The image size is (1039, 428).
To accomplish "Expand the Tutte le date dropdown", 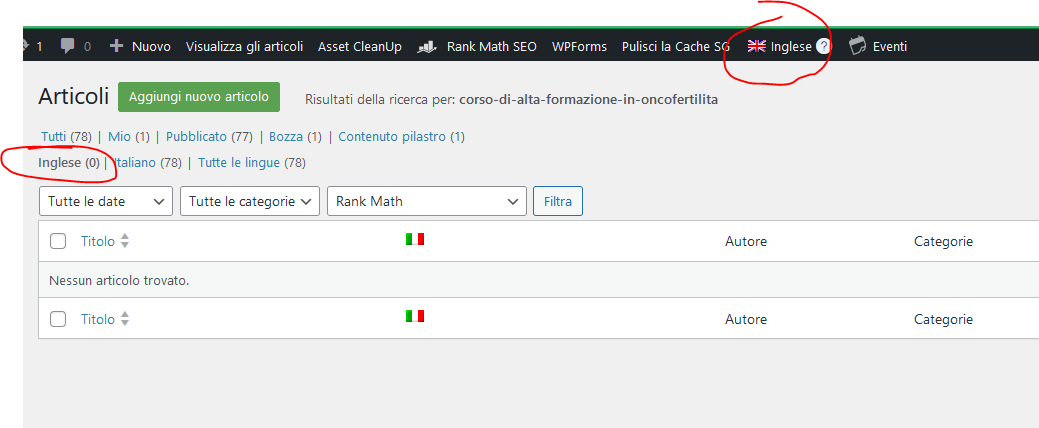I will coord(106,201).
